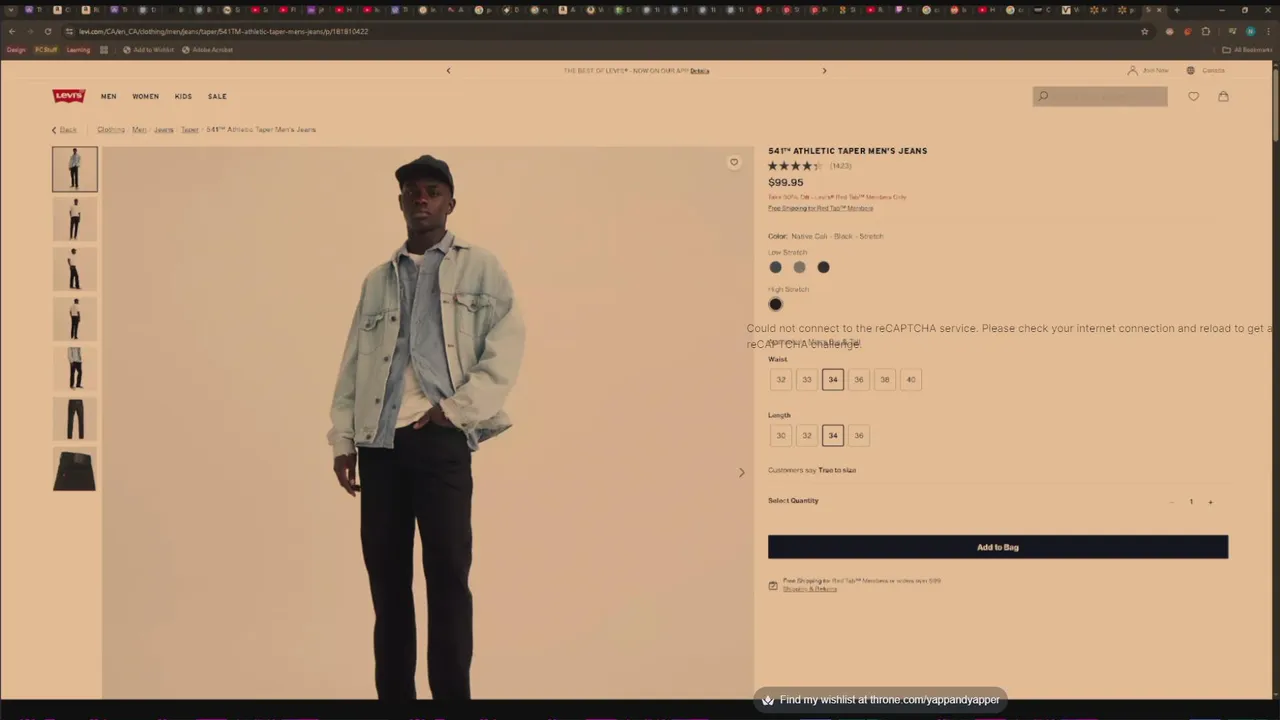Screen dimensions: 1280x720
Task: Open the MEN navigation menu
Action: (108, 97)
